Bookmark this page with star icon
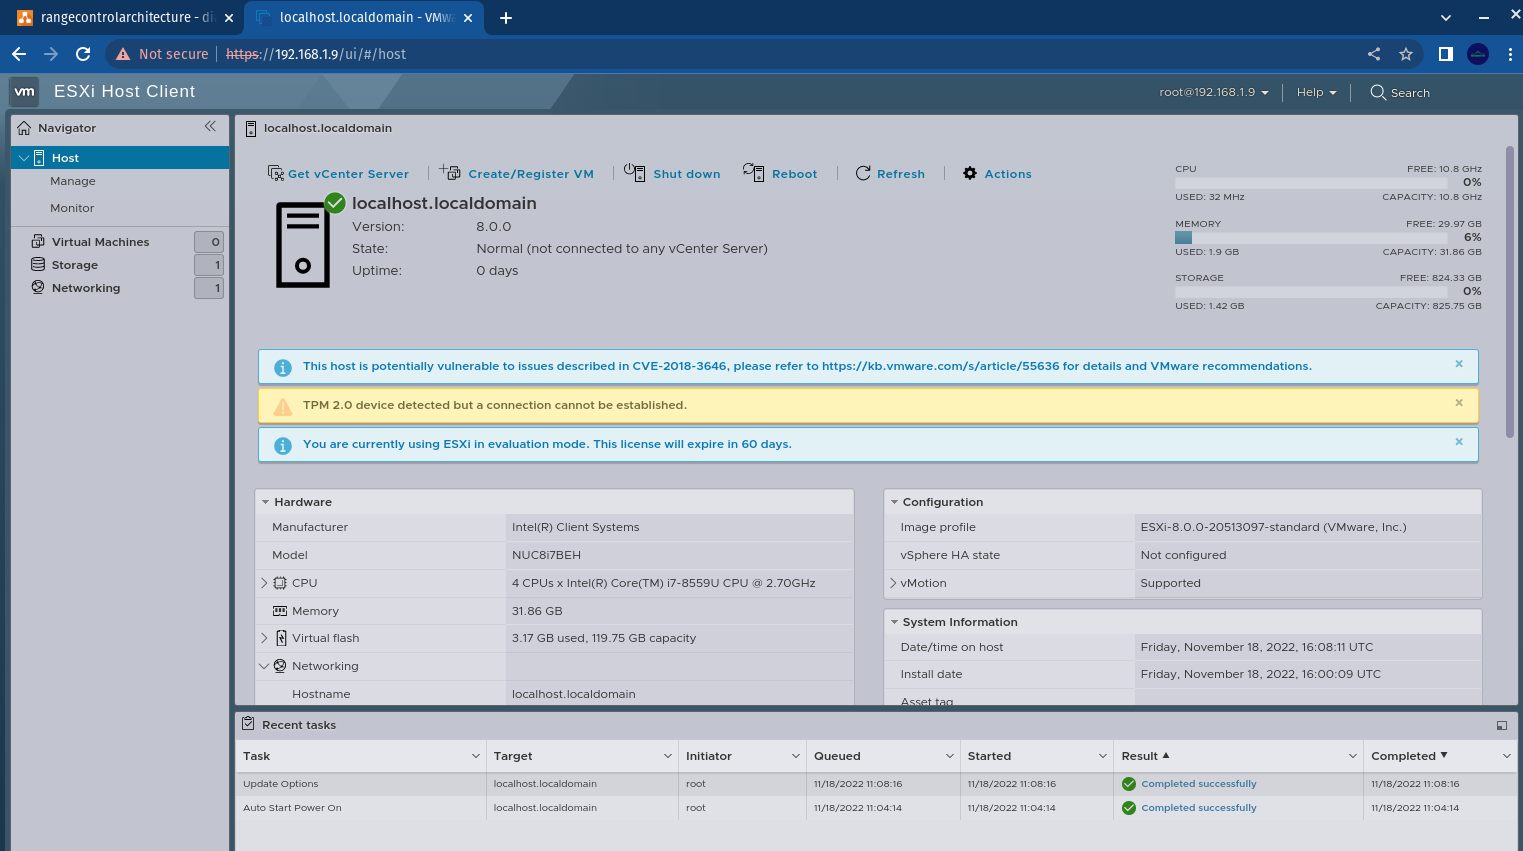The image size is (1523, 851). pyautogui.click(x=1406, y=54)
